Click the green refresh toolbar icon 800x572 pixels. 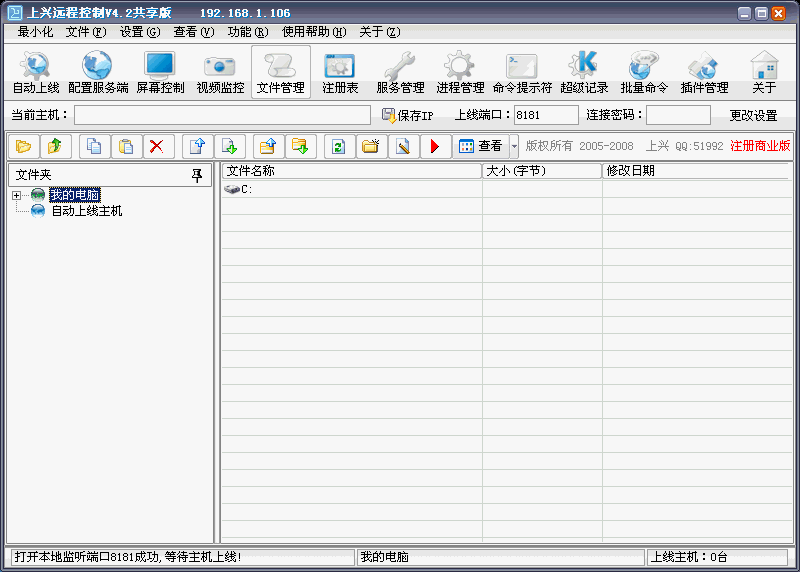click(x=338, y=147)
